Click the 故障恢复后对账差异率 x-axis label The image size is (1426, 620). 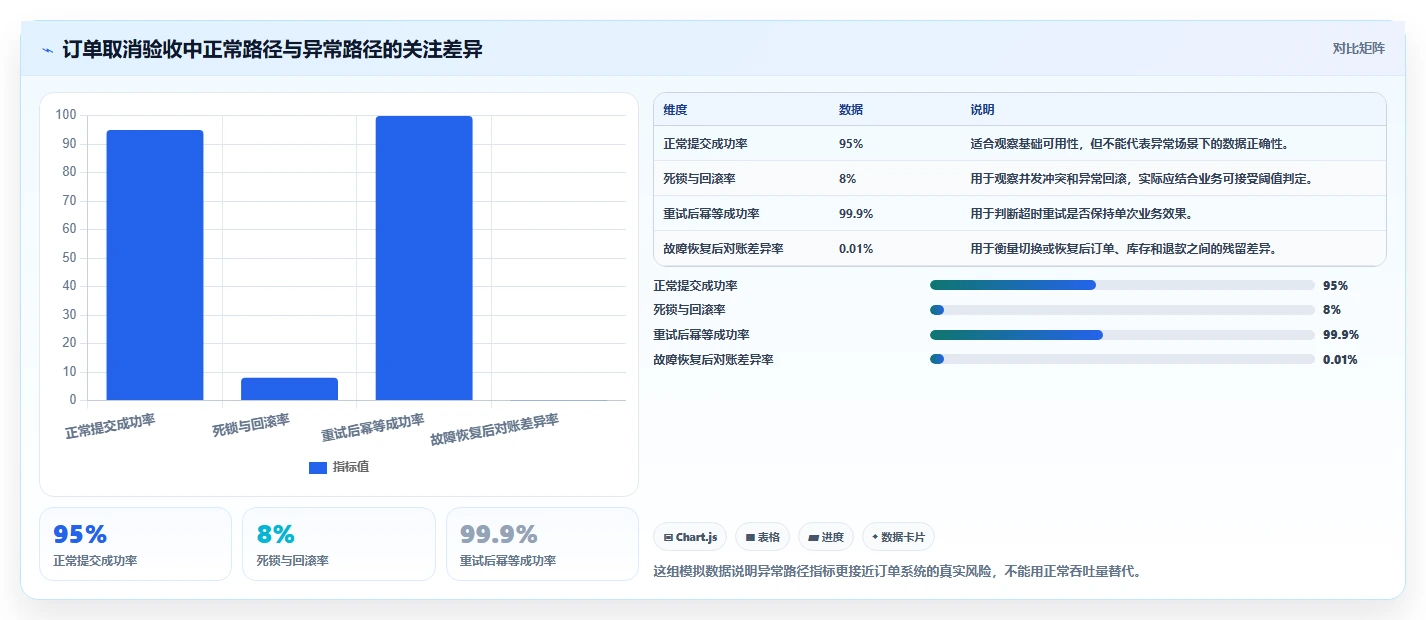tap(494, 430)
